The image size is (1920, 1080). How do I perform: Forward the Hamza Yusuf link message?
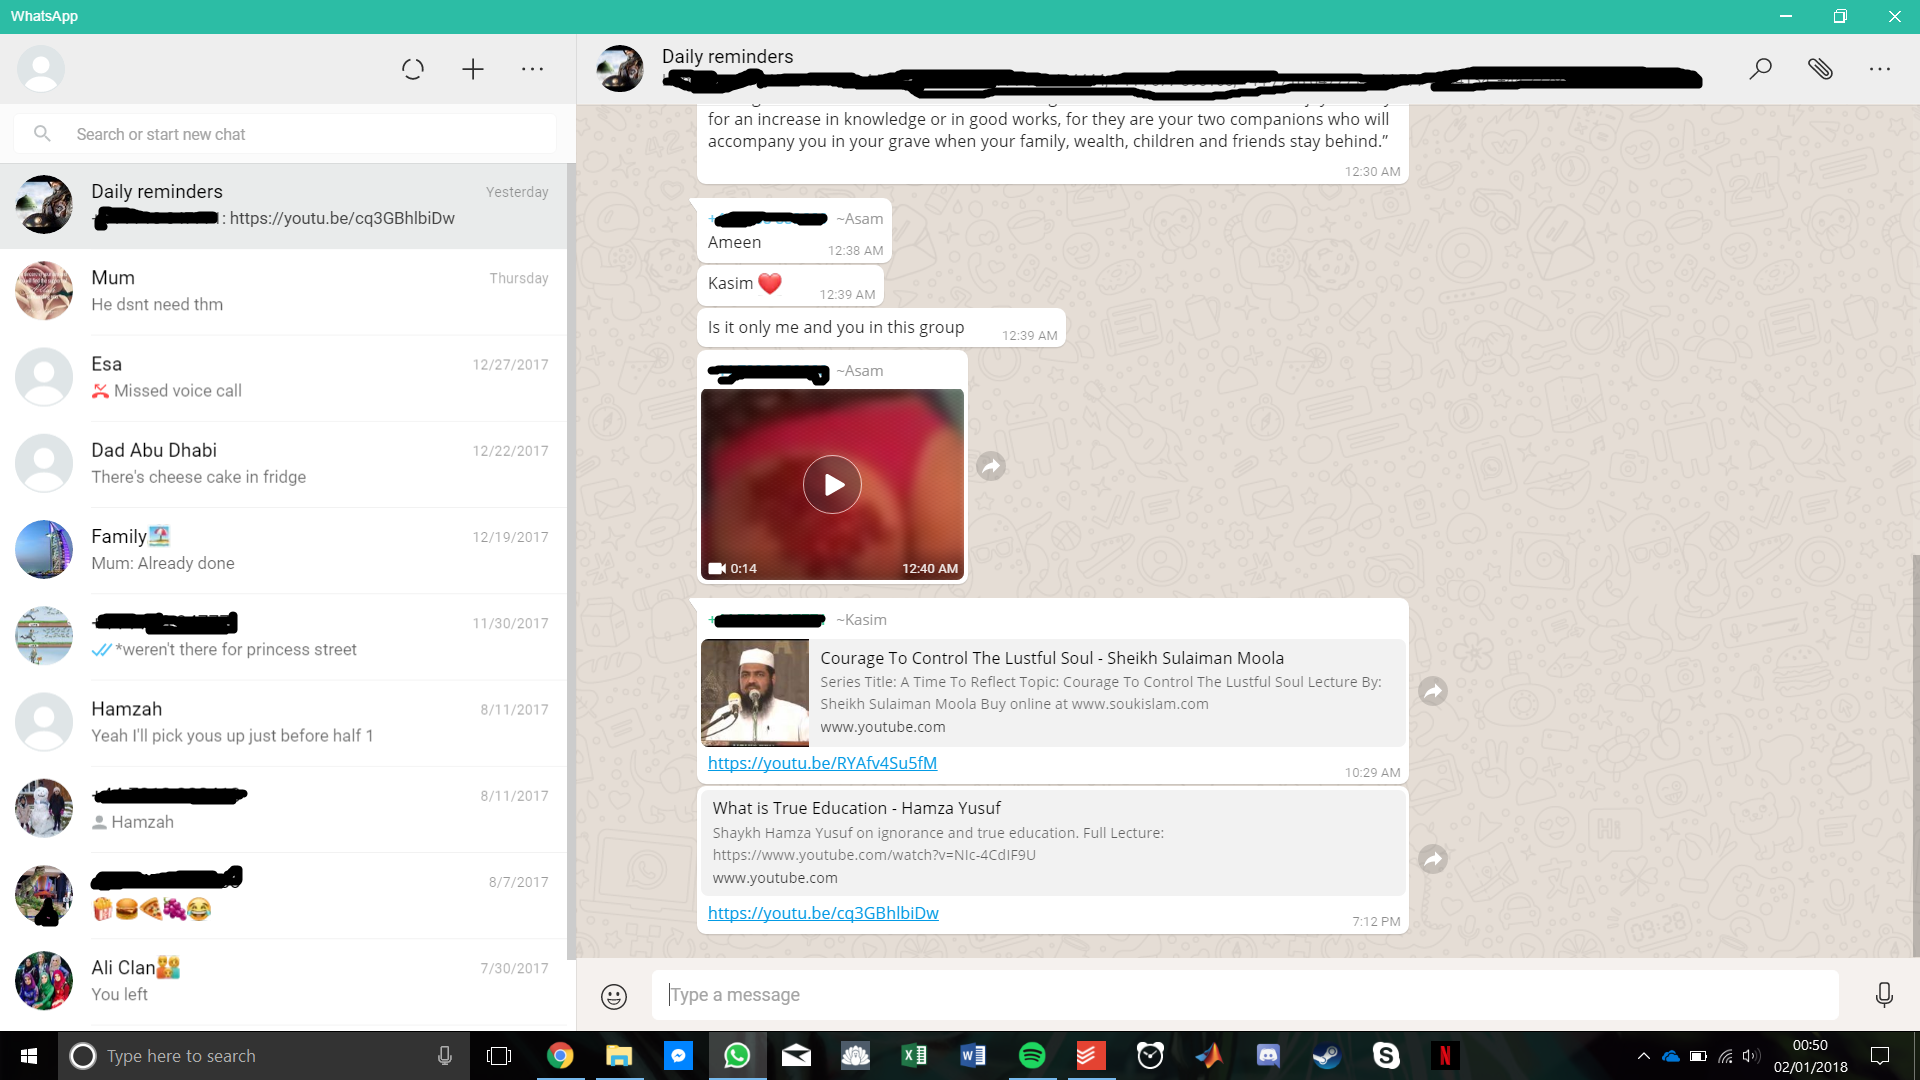[1433, 859]
